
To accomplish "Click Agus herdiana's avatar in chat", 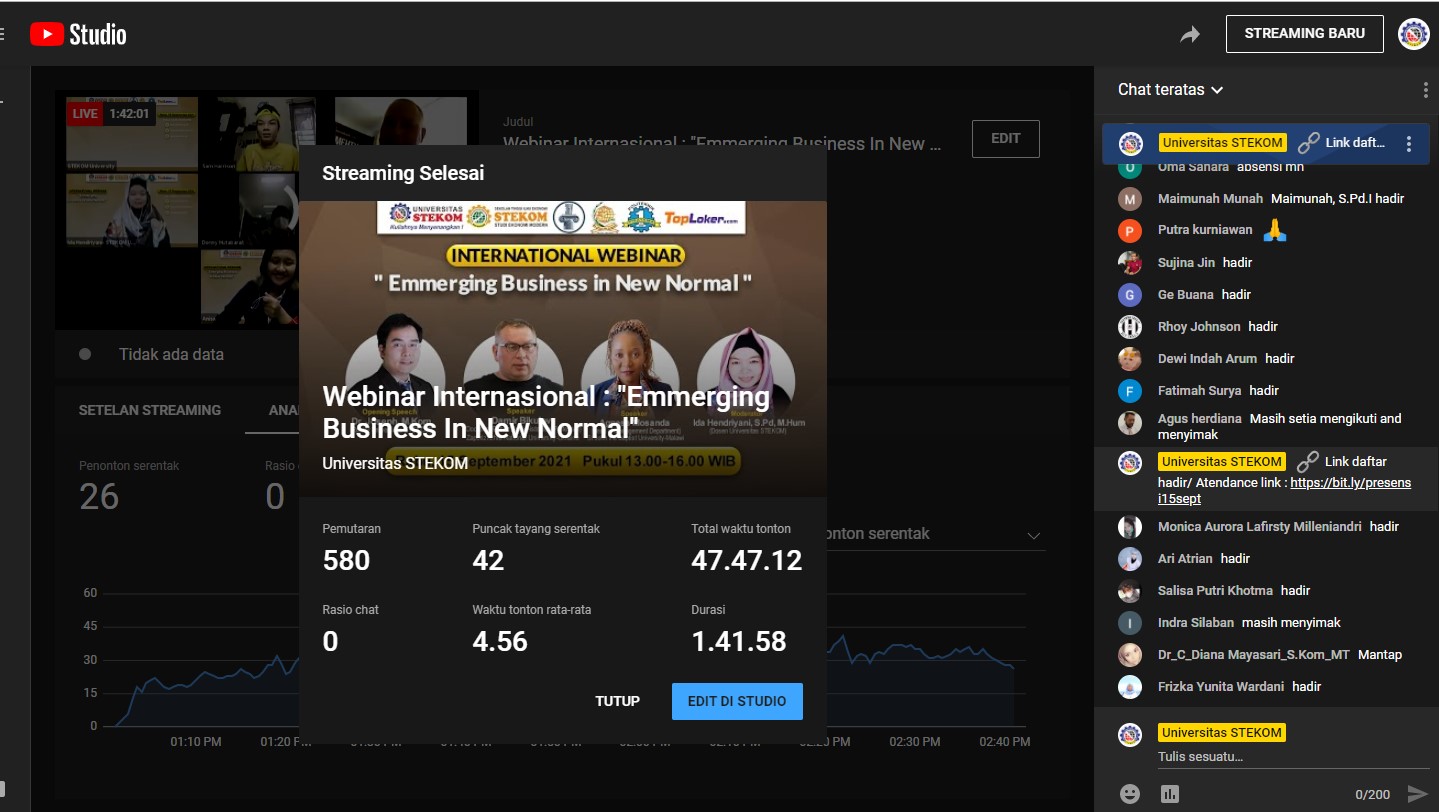I will tap(1130, 423).
